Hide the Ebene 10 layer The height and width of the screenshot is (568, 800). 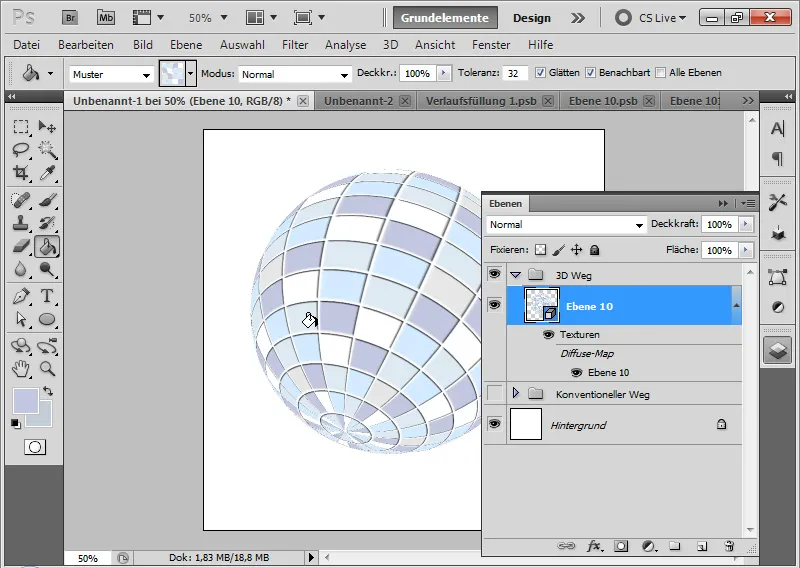click(494, 305)
